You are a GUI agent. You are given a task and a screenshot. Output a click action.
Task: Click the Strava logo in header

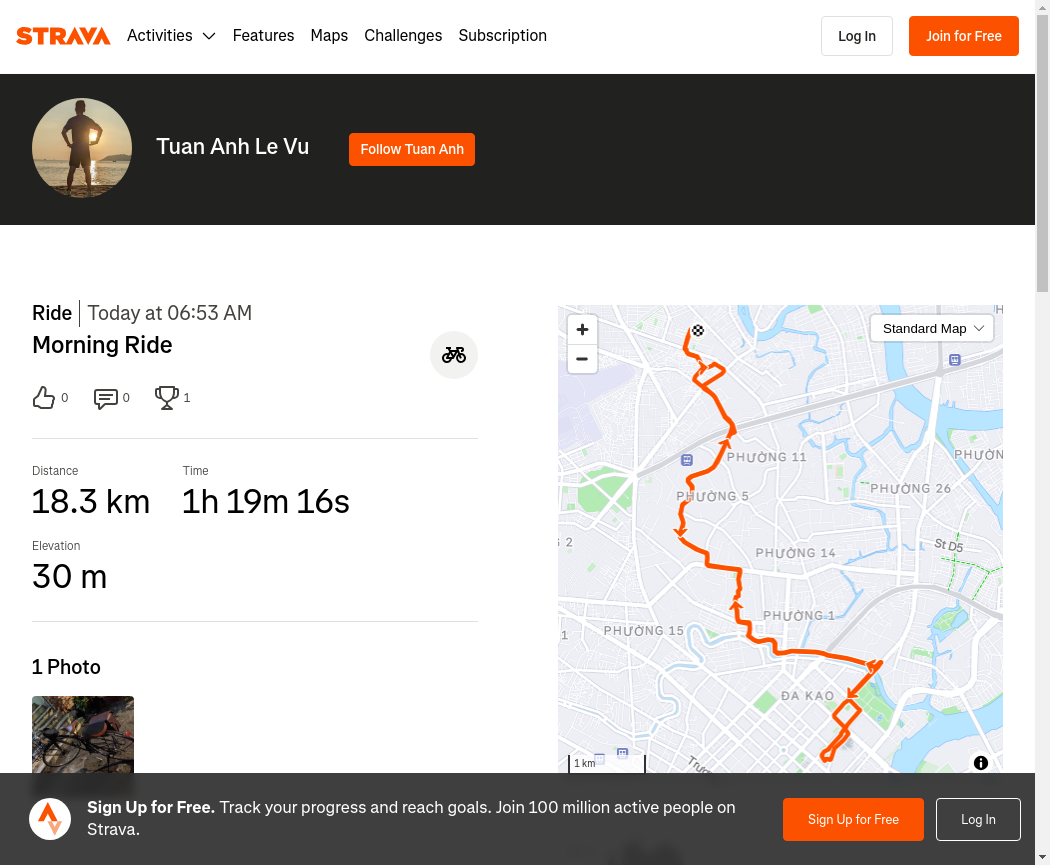coord(63,35)
